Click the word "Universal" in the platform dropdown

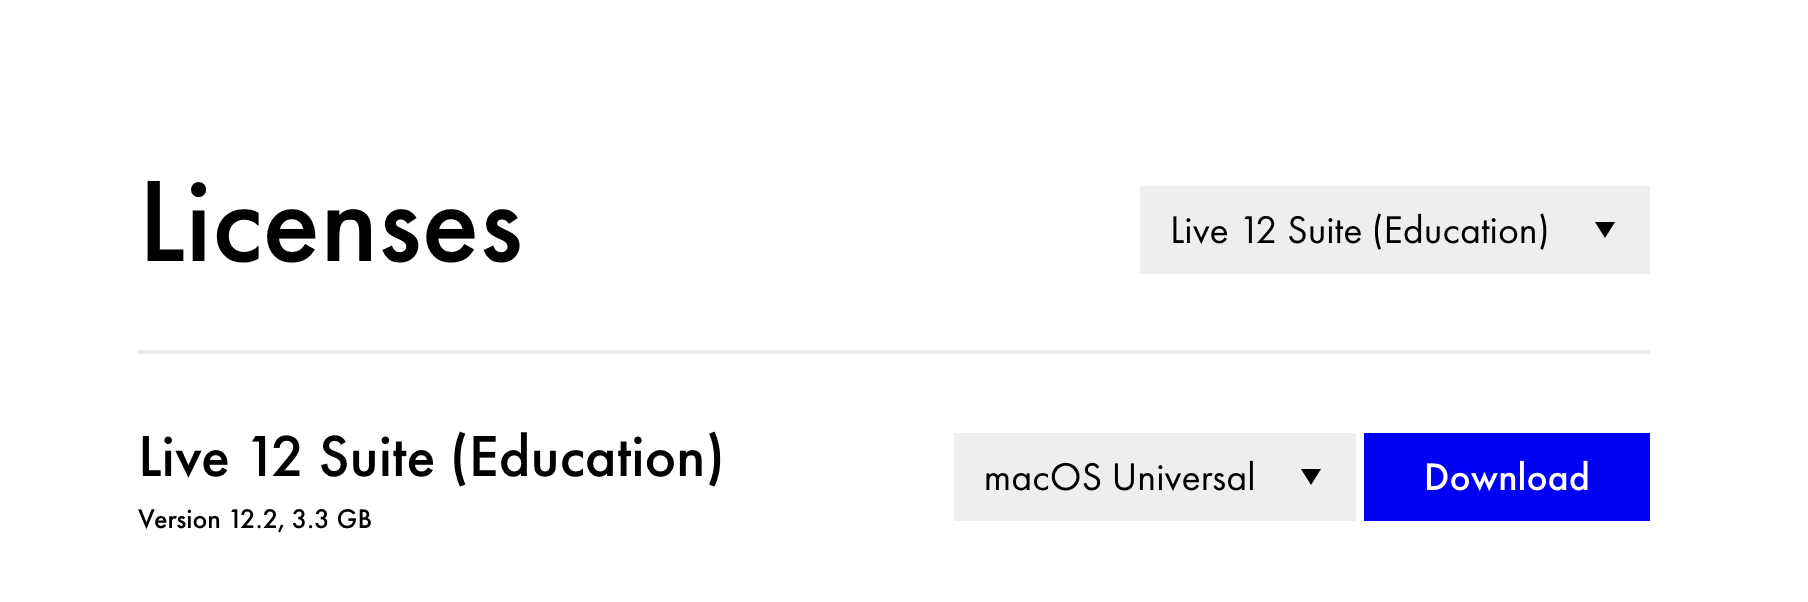pyautogui.click(x=1183, y=478)
